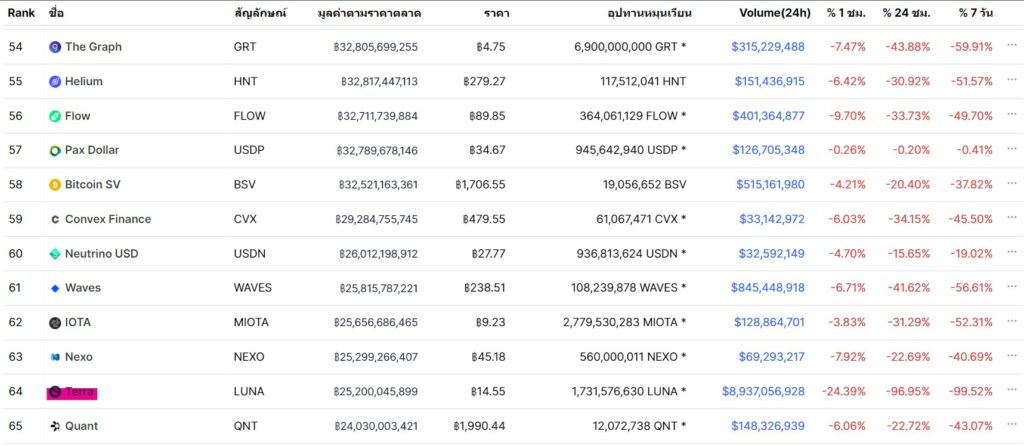Sort by มูลค่าตามราคาตลาด column header
This screenshot has height=446, width=1024.
368,13
